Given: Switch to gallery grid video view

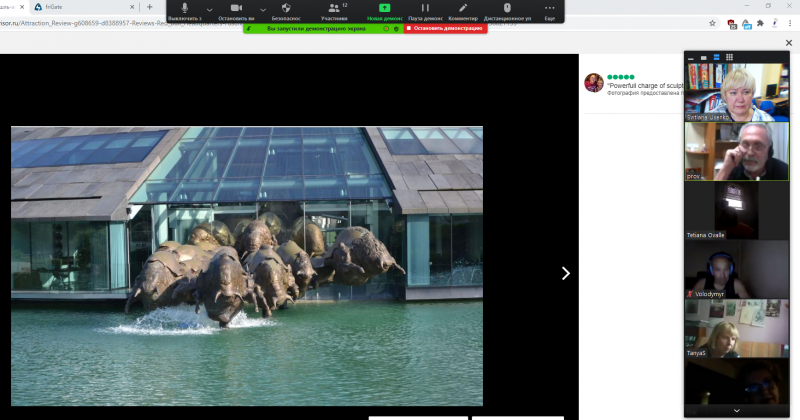Looking at the screenshot, I should point(729,58).
